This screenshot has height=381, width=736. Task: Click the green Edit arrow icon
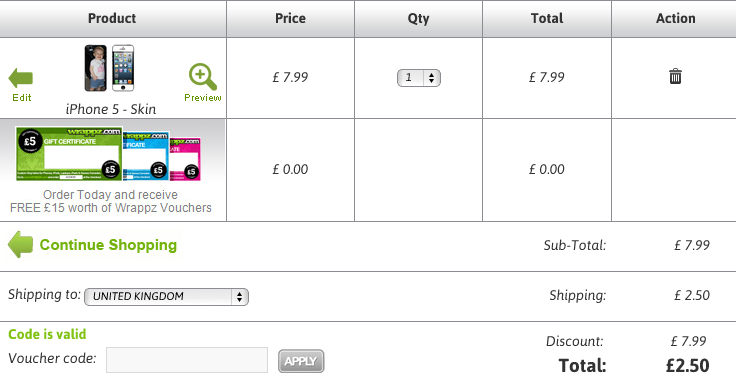tap(21, 78)
